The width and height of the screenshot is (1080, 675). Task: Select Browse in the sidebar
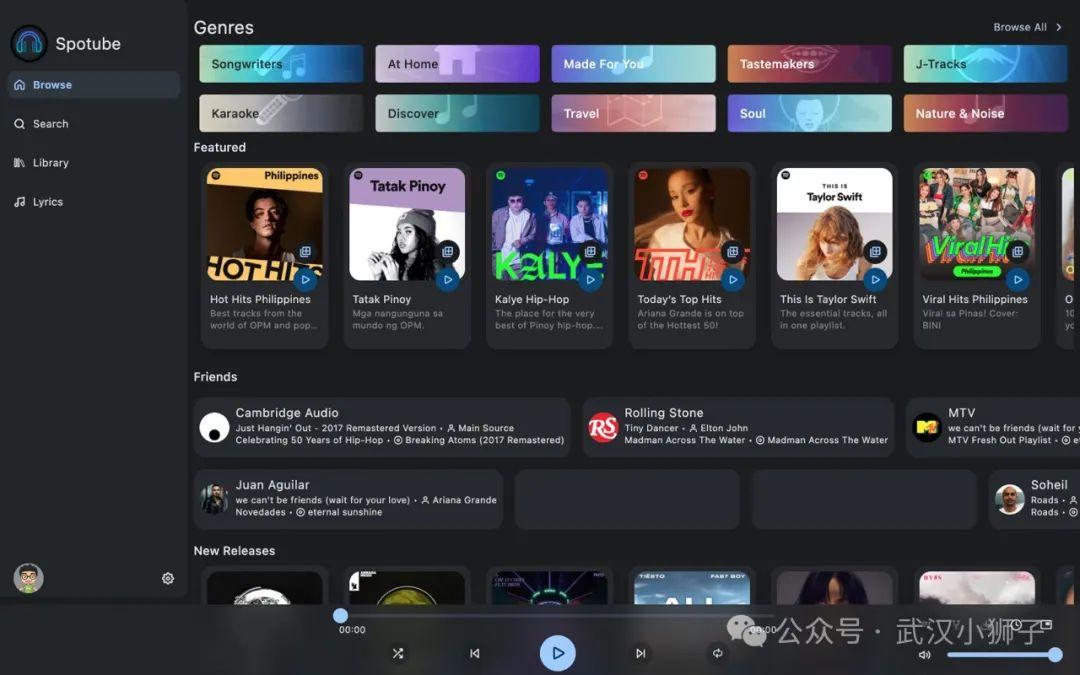(53, 84)
